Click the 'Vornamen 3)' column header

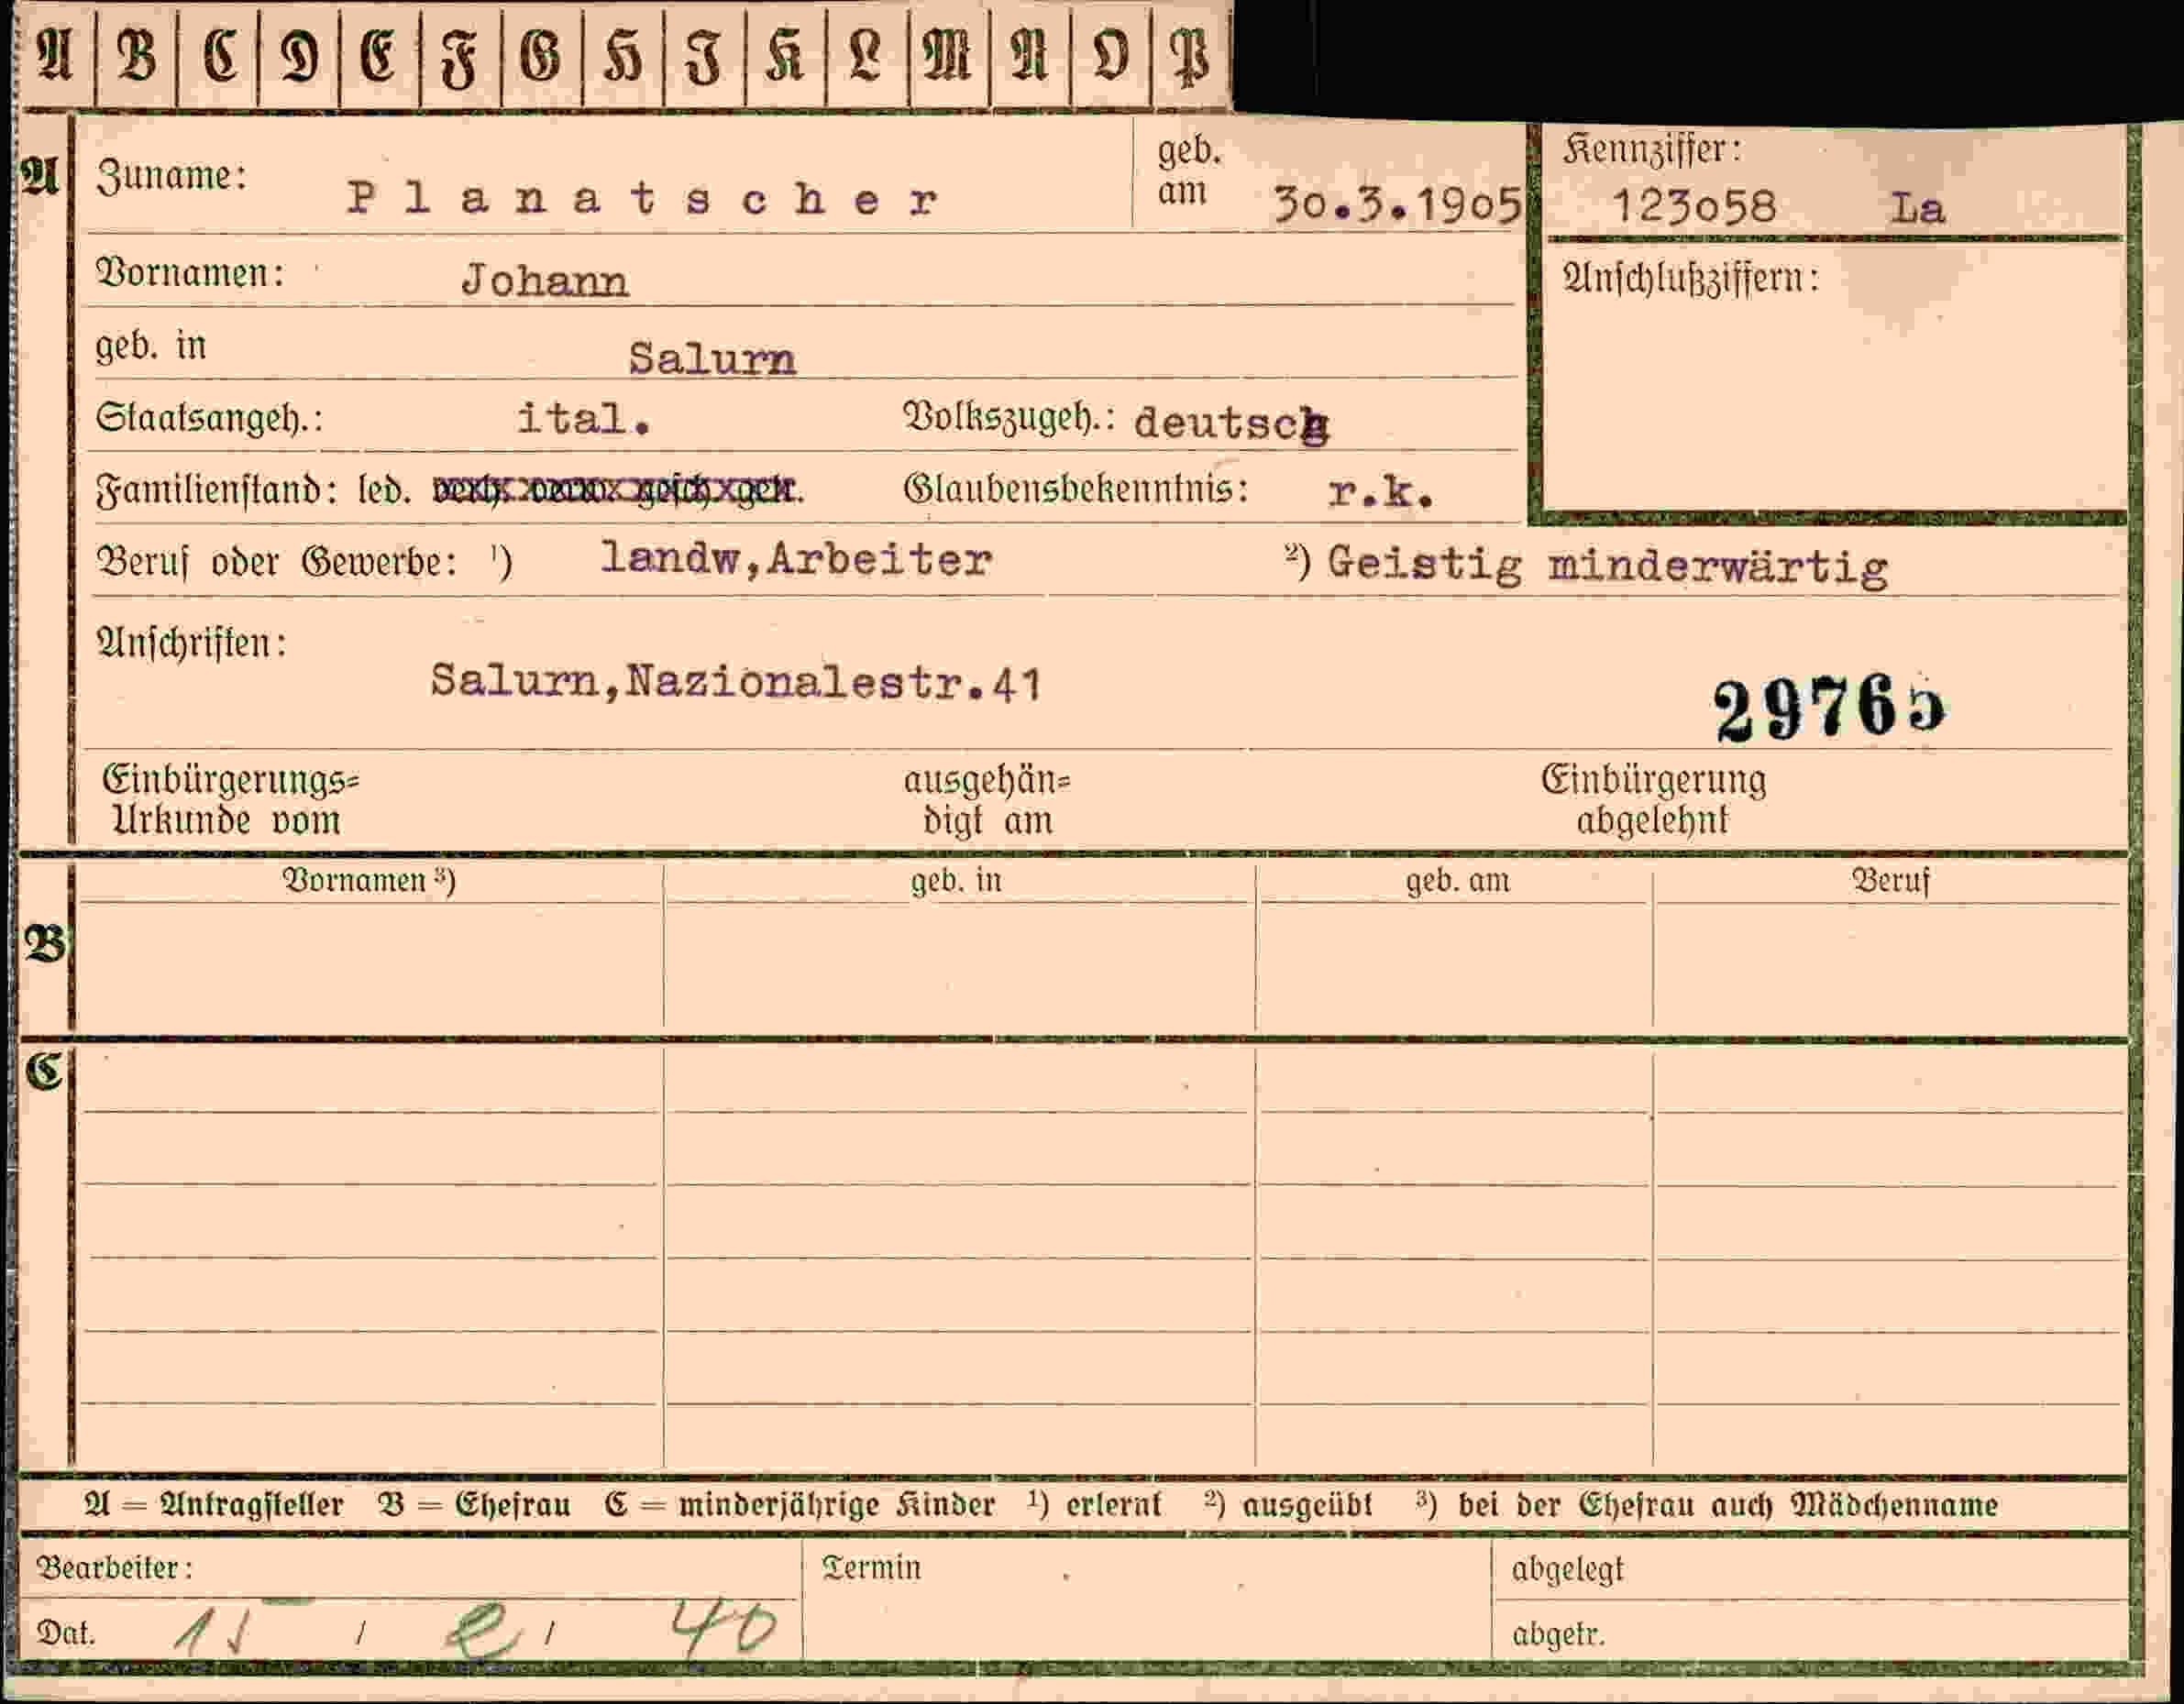(x=369, y=880)
